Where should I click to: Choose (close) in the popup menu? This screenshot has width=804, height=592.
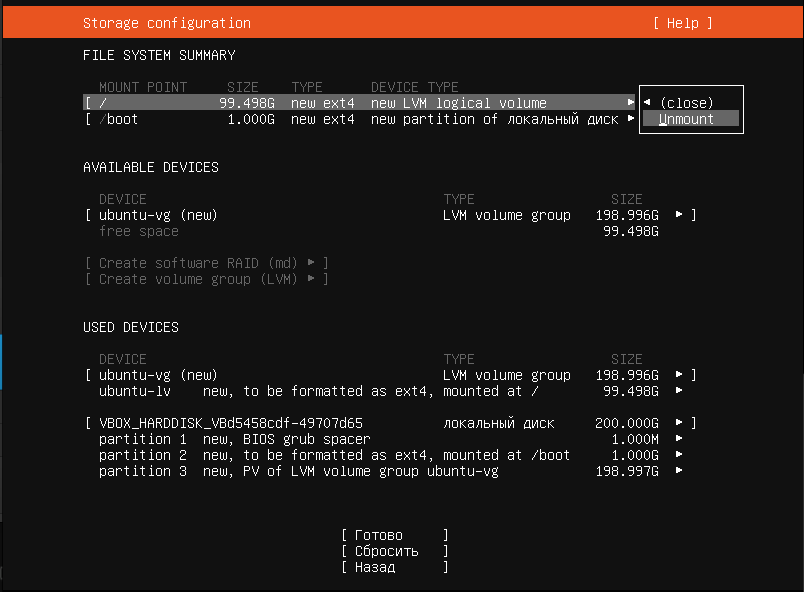pyautogui.click(x=687, y=103)
